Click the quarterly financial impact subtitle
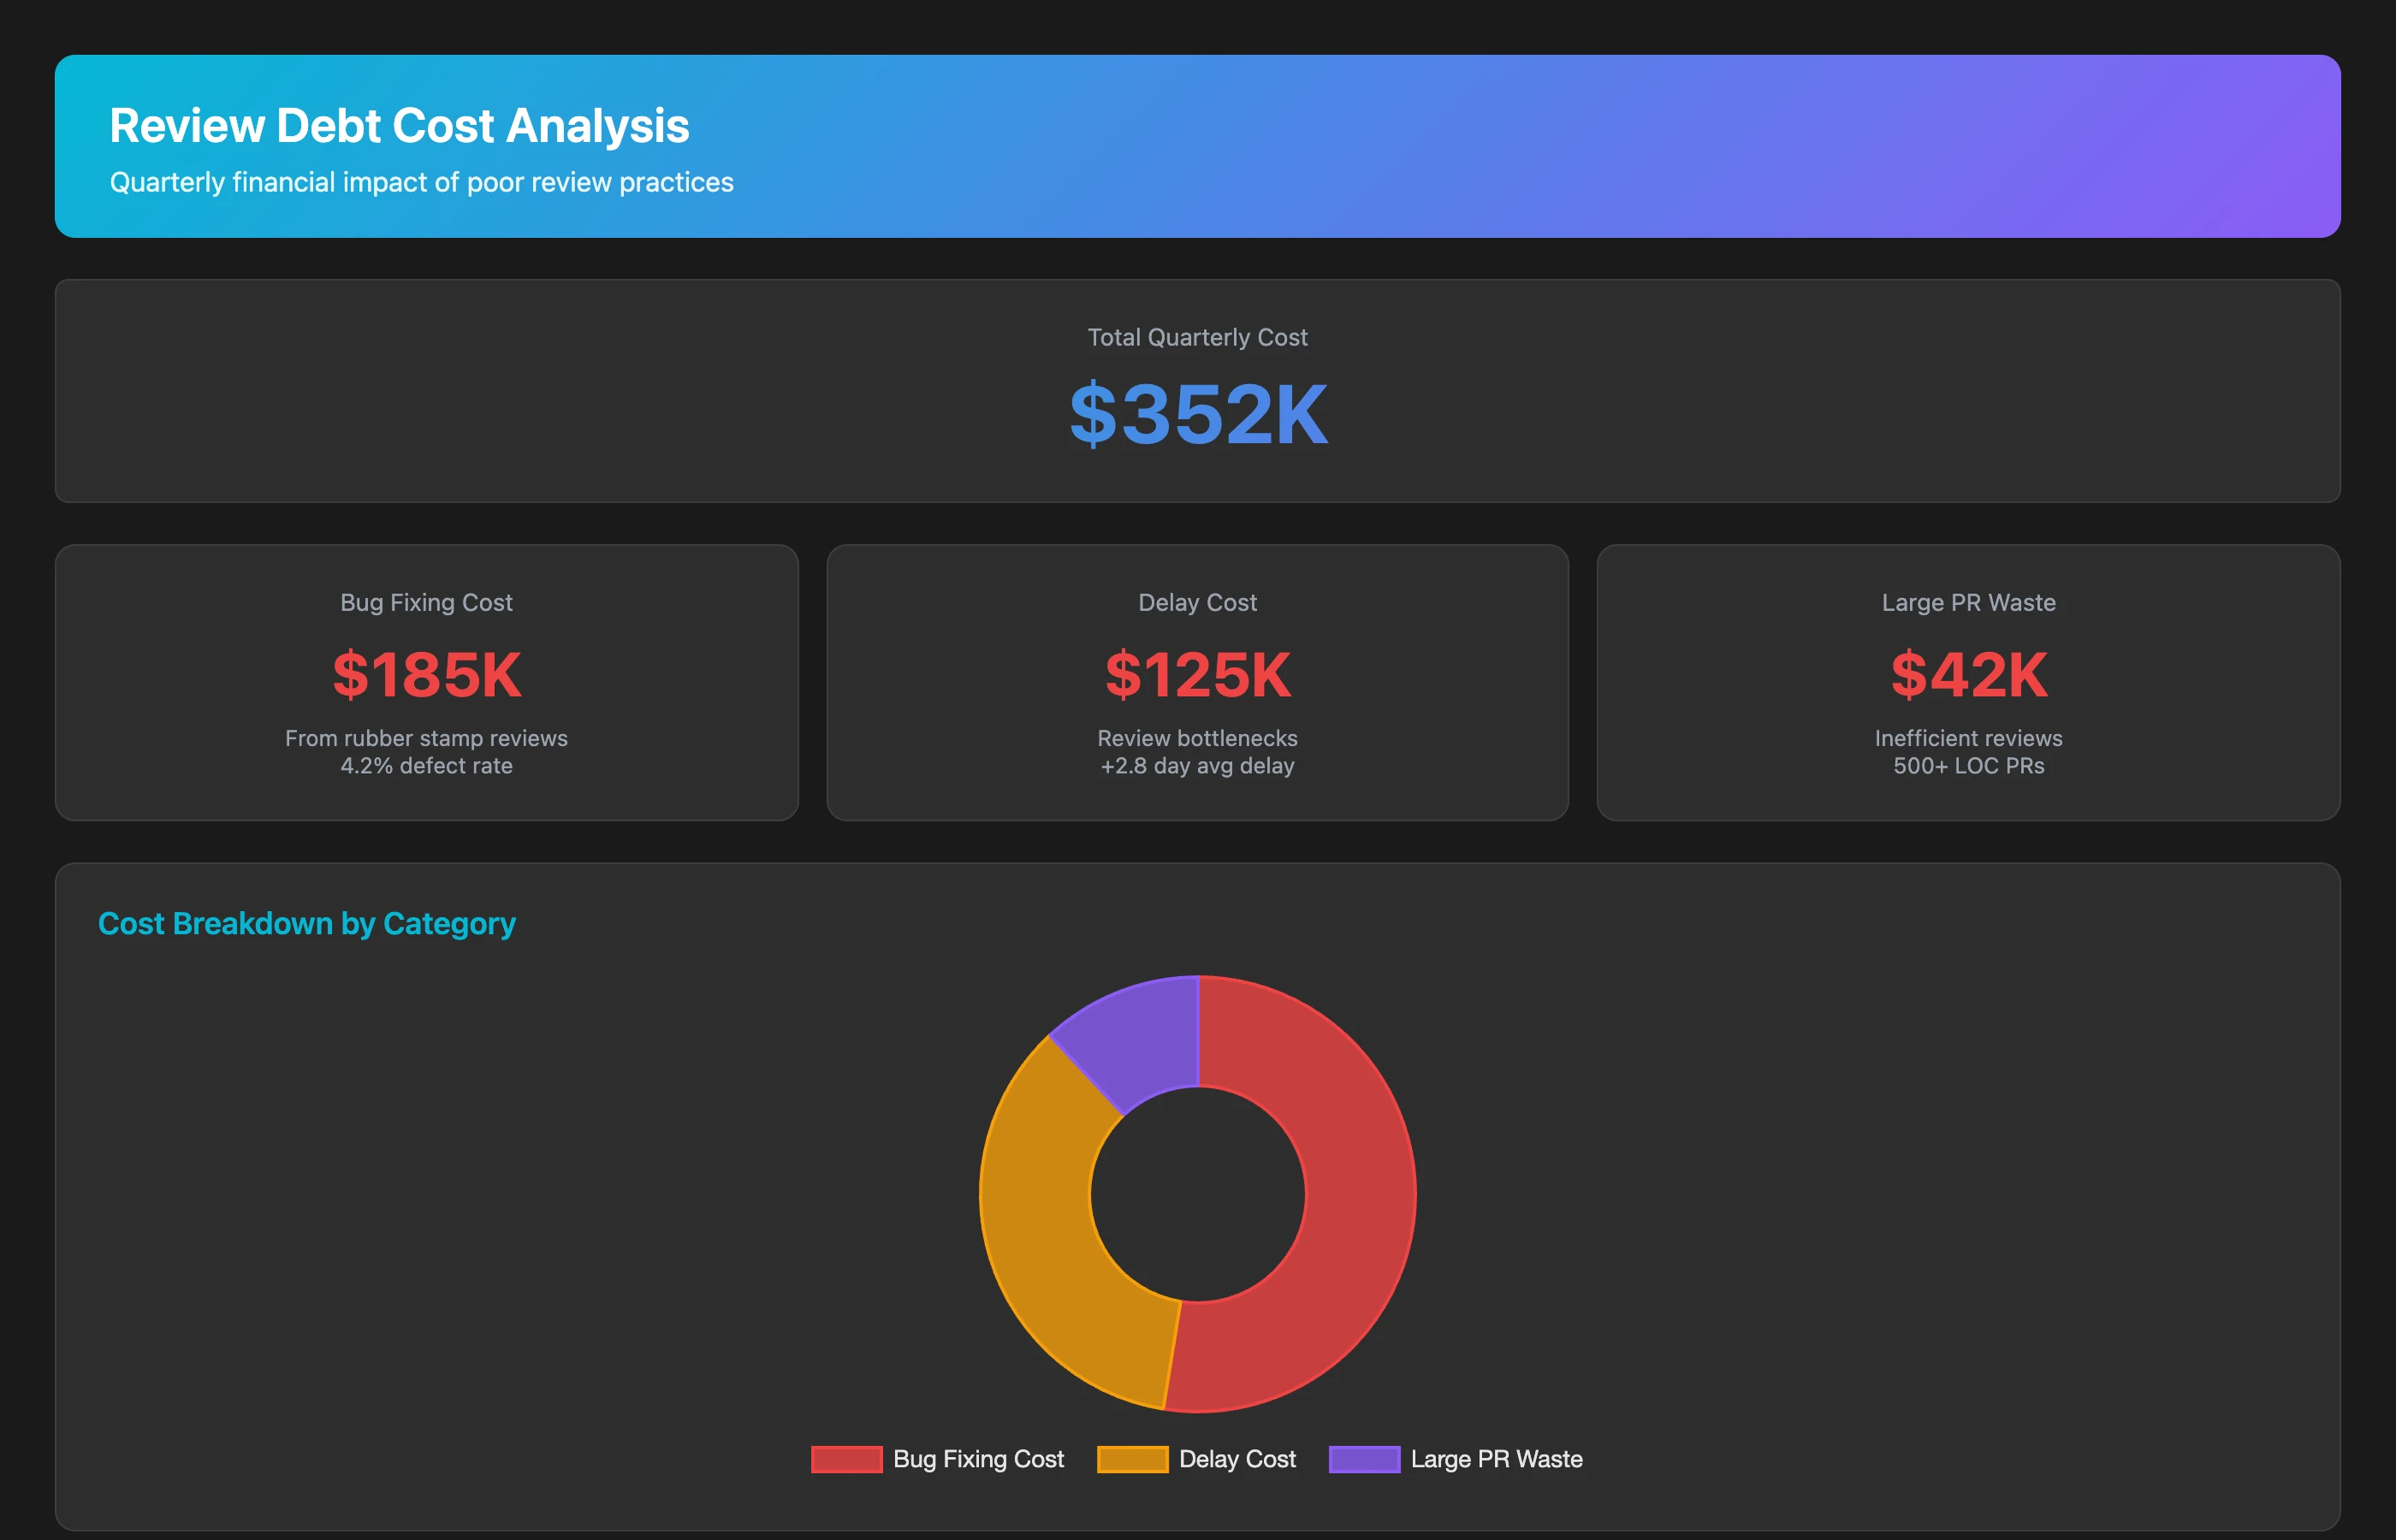Image resolution: width=2396 pixels, height=1540 pixels. click(x=422, y=182)
